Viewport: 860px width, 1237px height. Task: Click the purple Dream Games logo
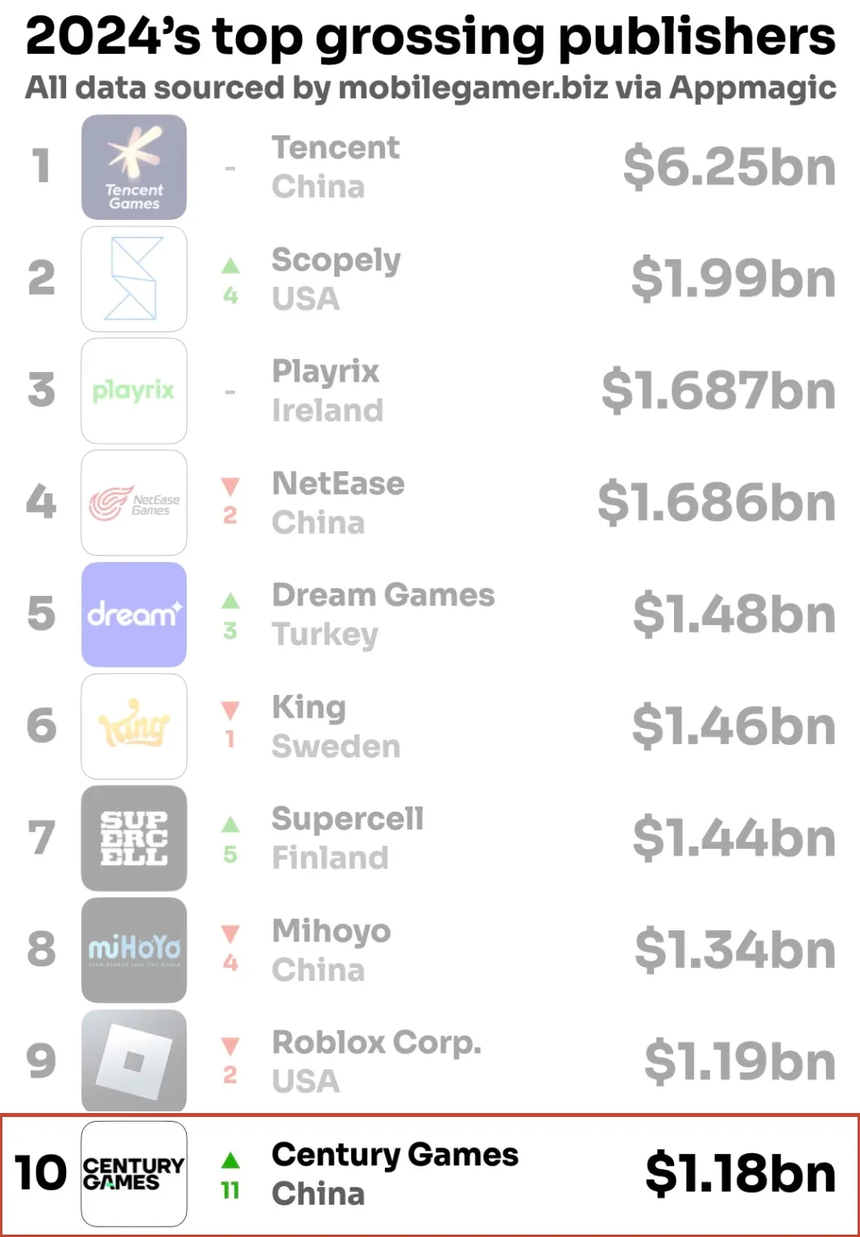[x=134, y=615]
